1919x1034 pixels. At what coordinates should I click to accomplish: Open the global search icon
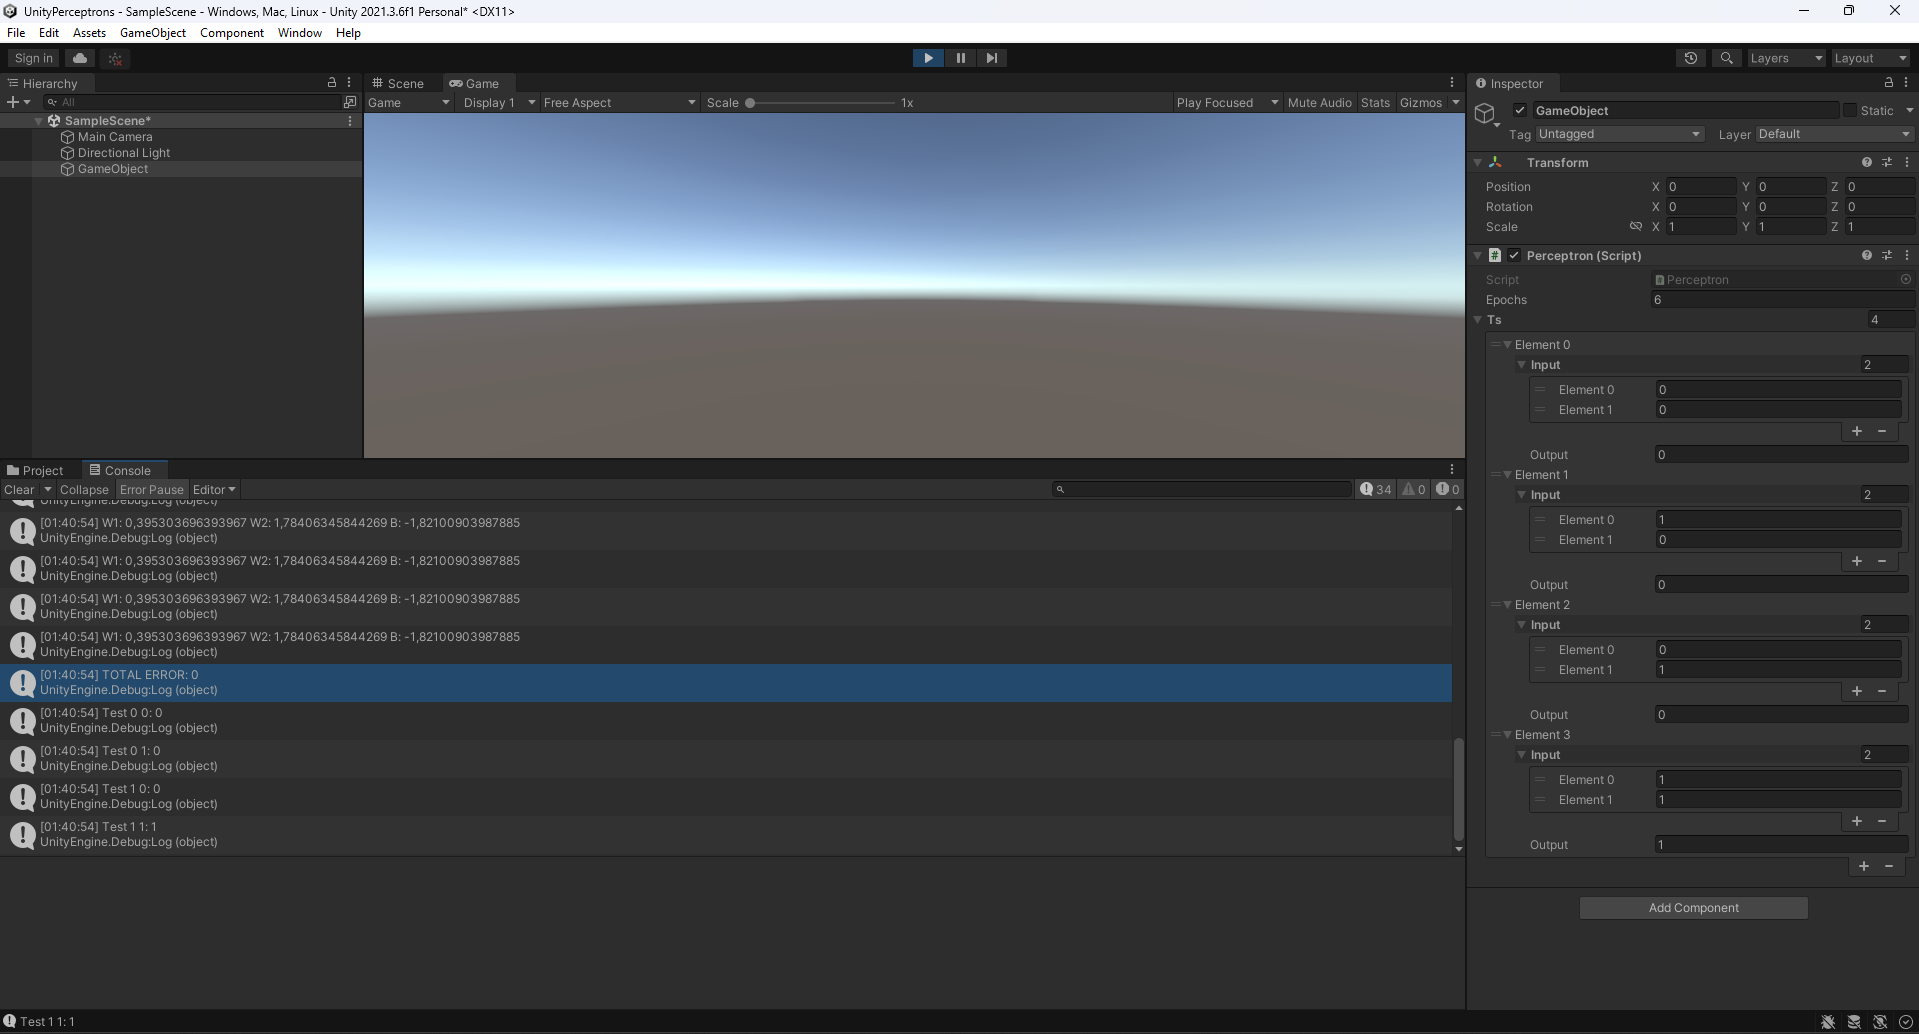coord(1726,58)
